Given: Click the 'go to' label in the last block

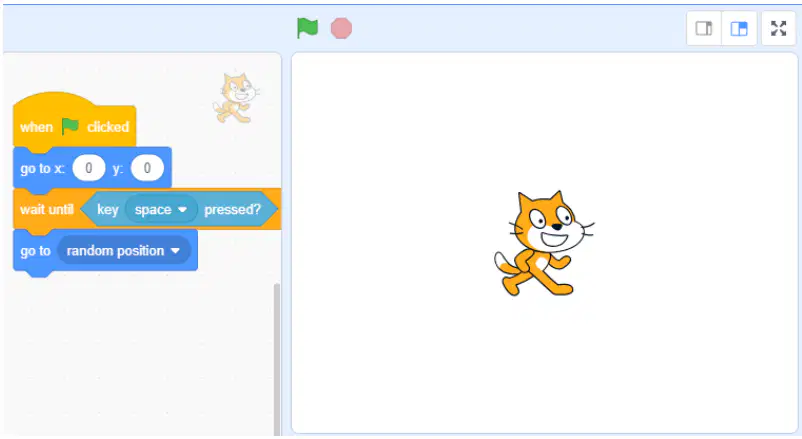Looking at the screenshot, I should pos(35,251).
